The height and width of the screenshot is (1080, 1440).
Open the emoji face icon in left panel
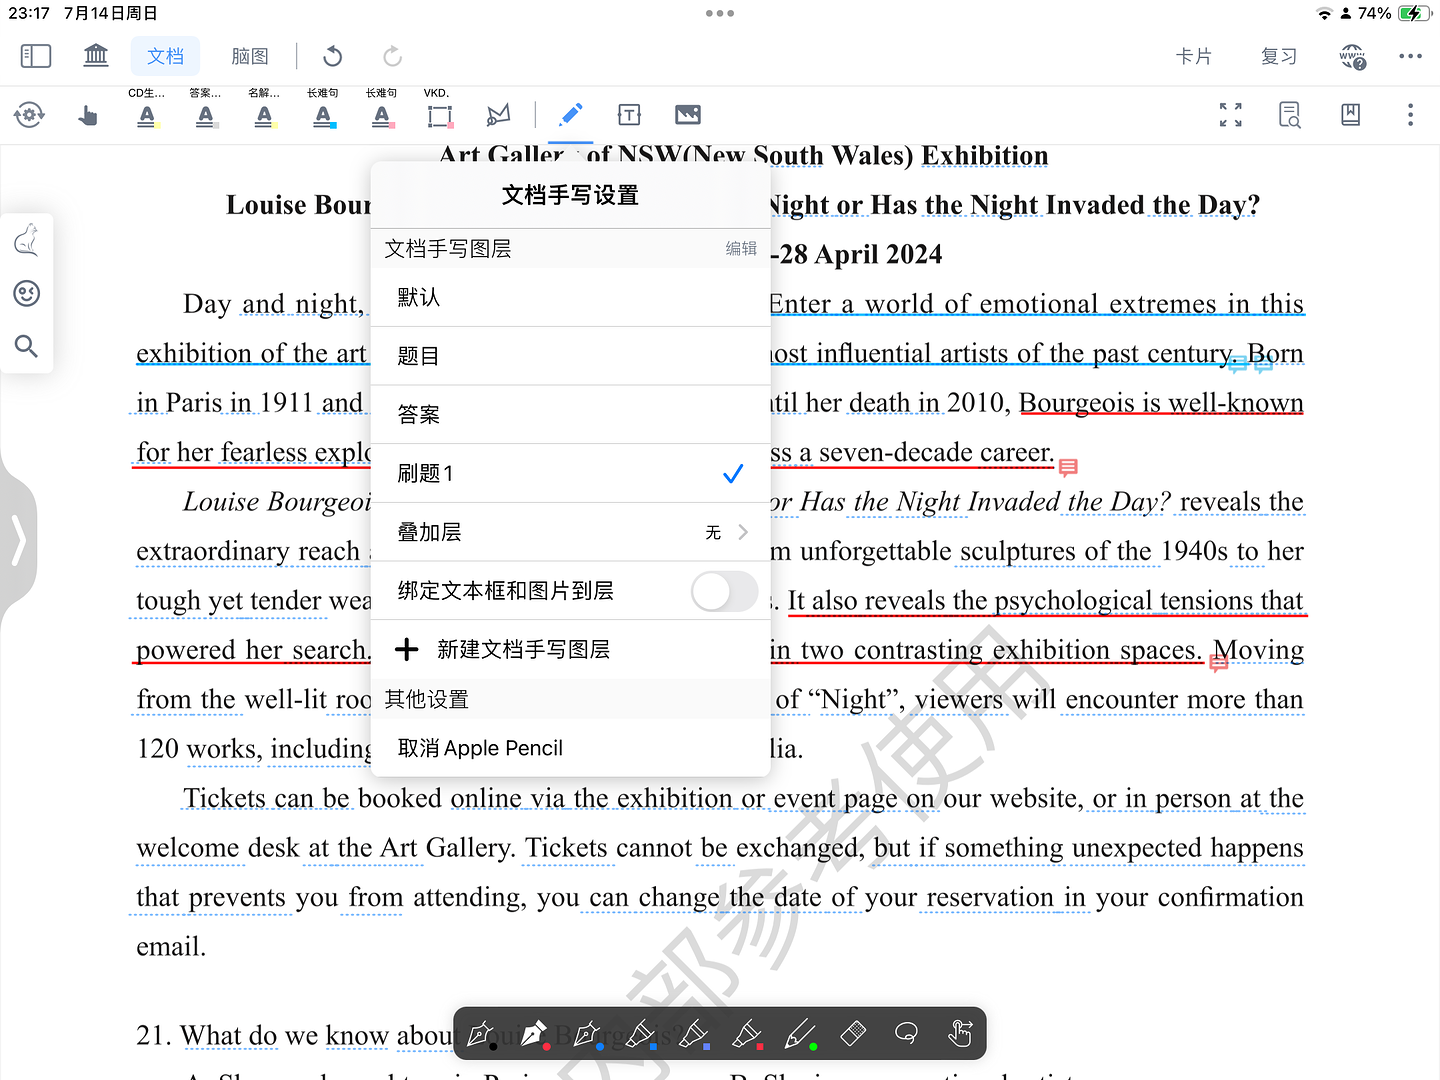click(x=27, y=293)
